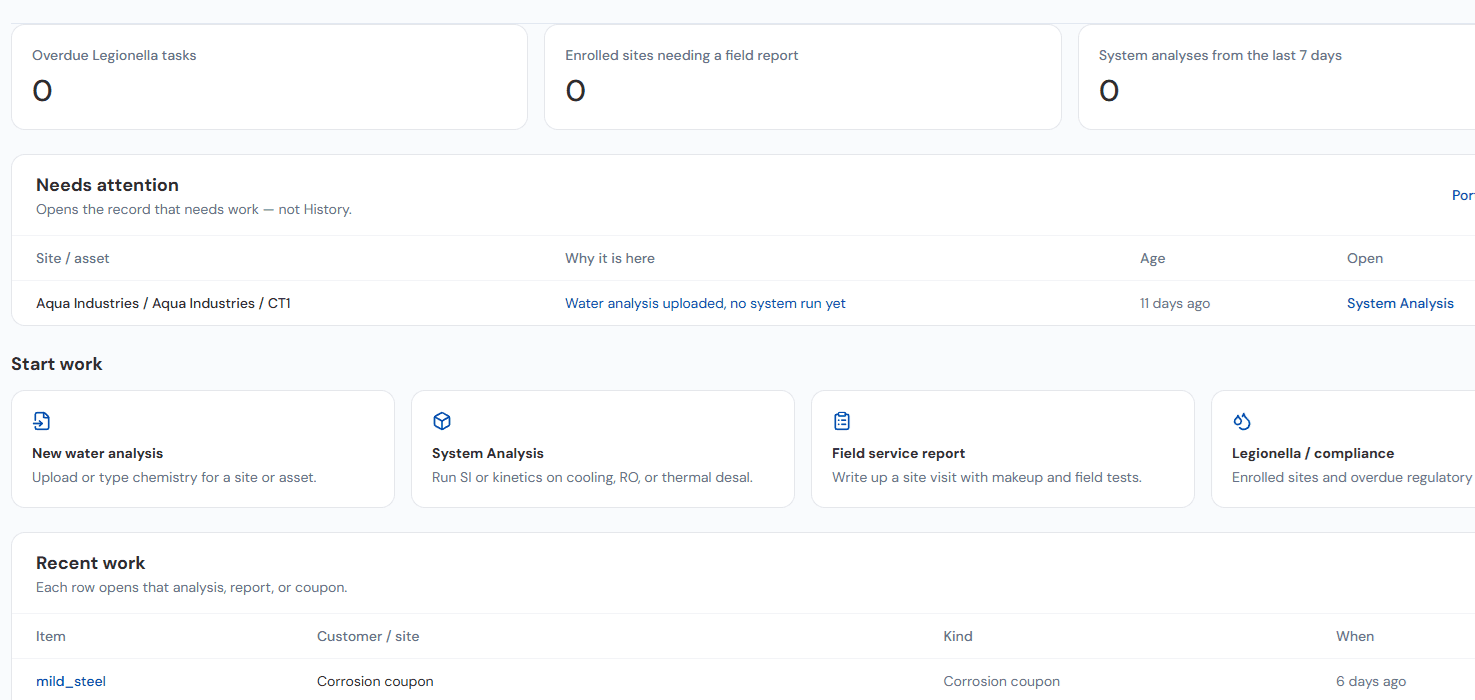Click the Legionella droplets icon
Screen dimensions: 1475x700
(1242, 421)
